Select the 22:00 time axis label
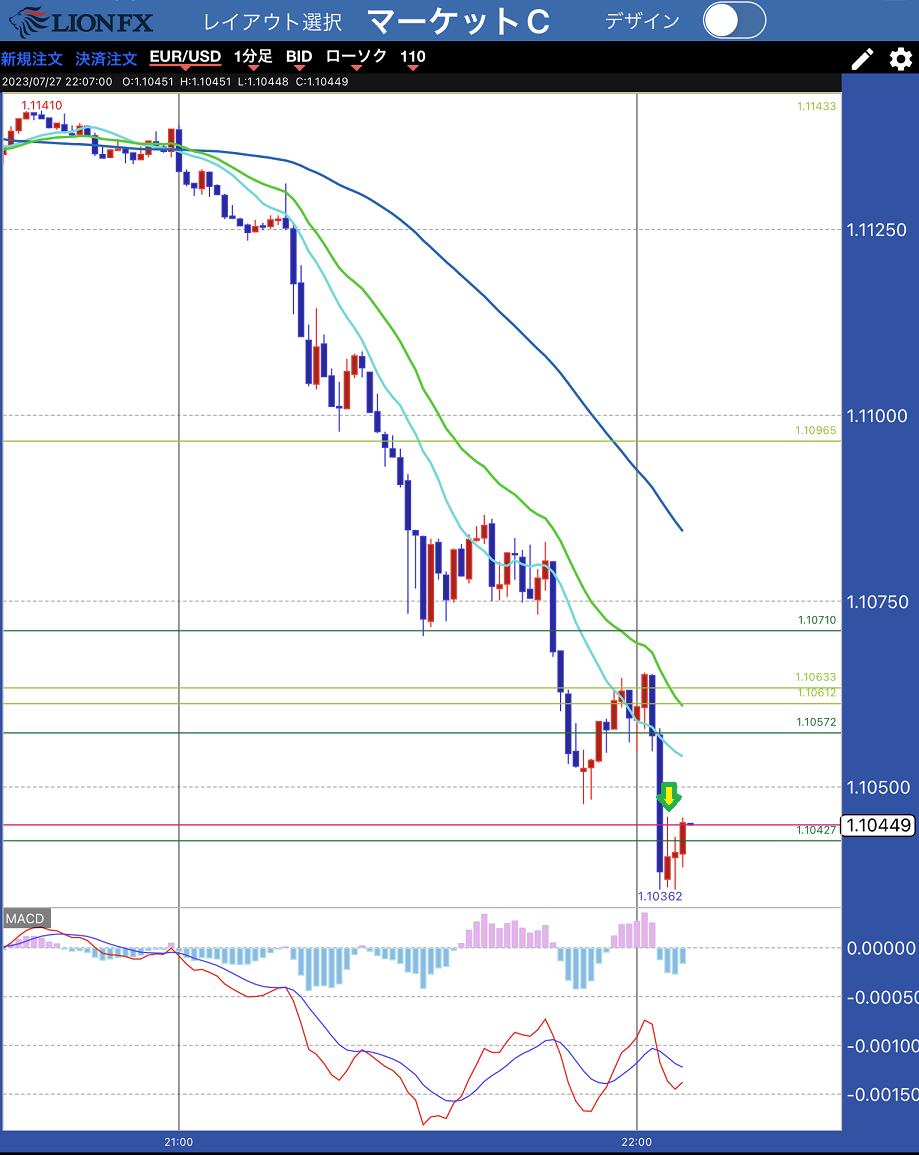 pyautogui.click(x=637, y=1142)
